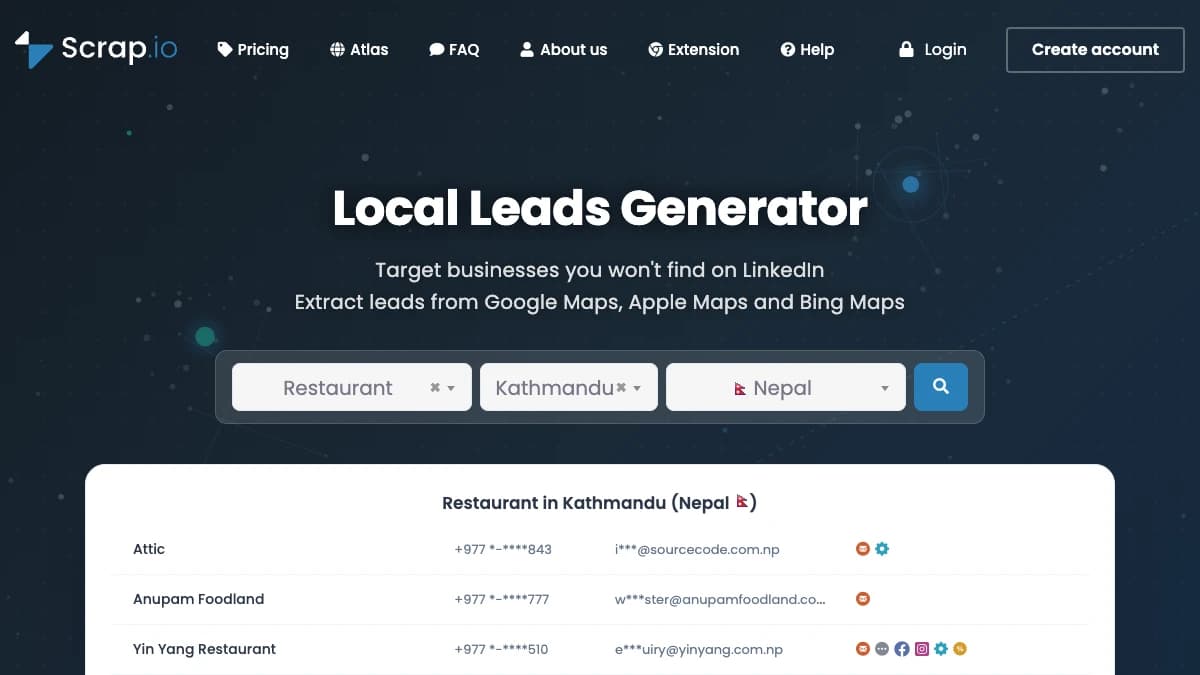1200x675 pixels.
Task: Go to the FAQ page
Action: 454,49
